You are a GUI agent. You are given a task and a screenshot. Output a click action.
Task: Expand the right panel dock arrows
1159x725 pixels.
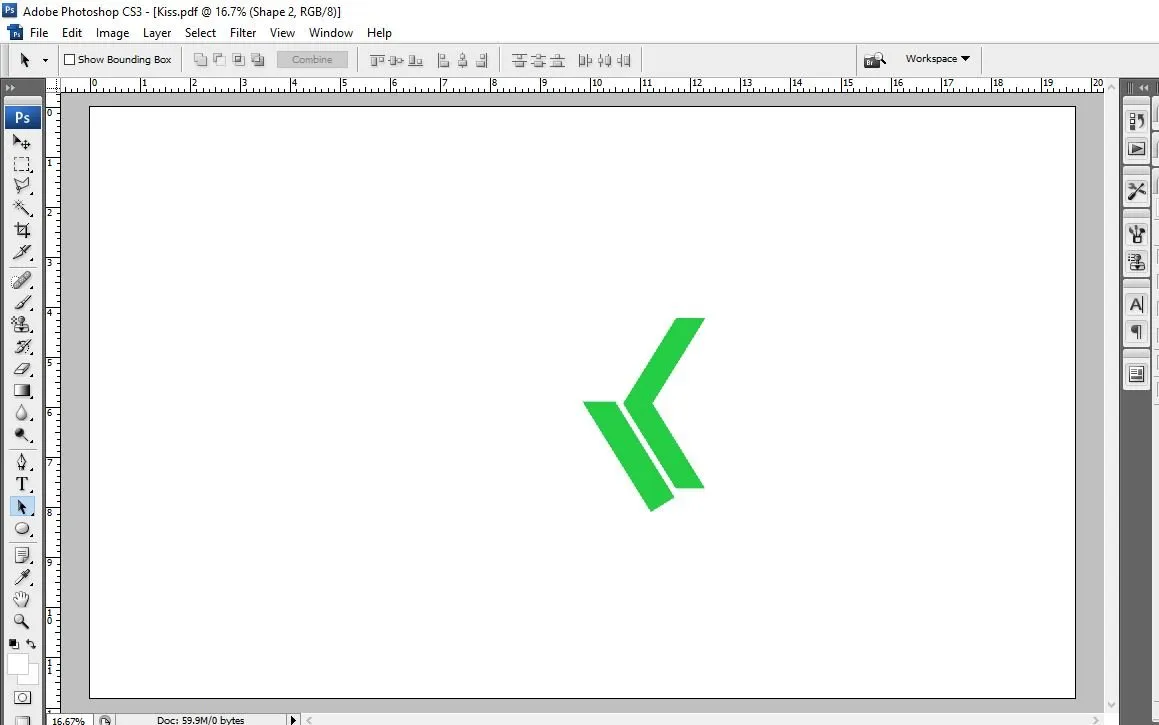click(x=1144, y=87)
